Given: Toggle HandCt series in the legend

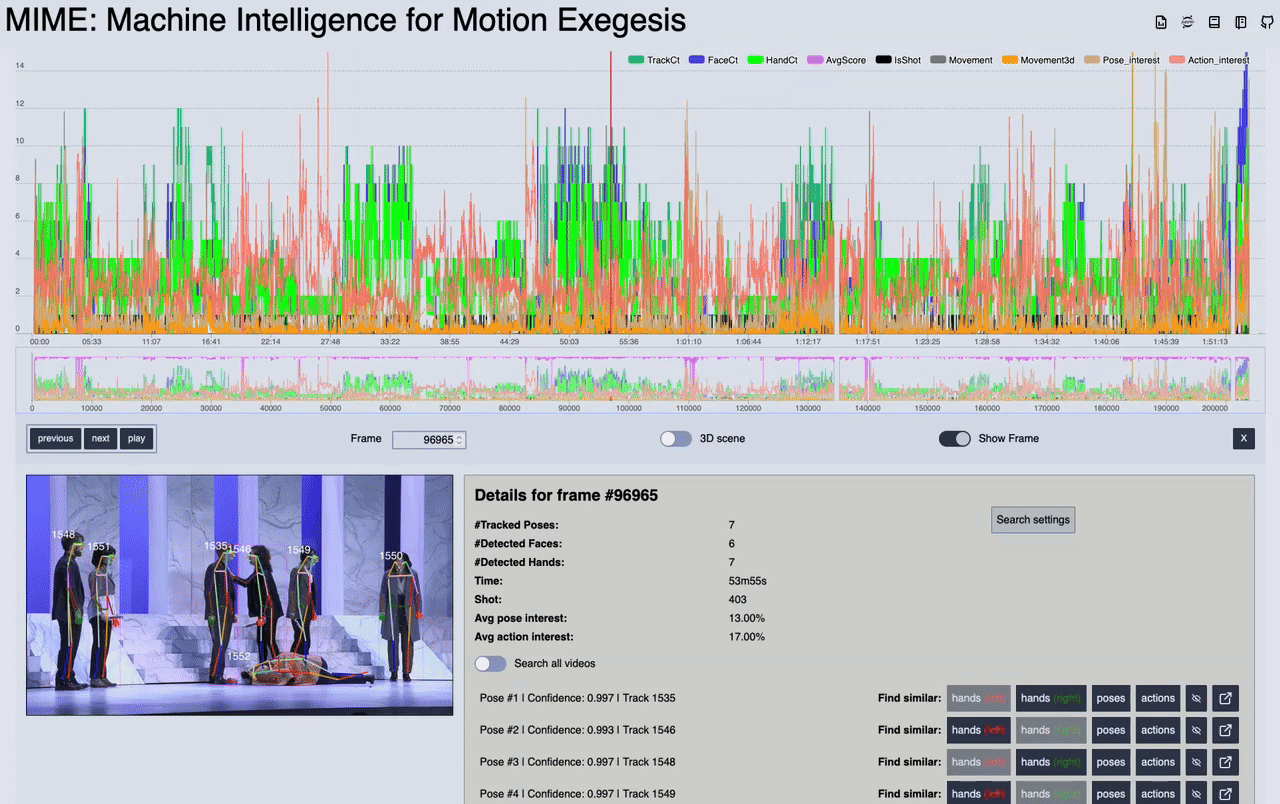Looking at the screenshot, I should click(772, 60).
